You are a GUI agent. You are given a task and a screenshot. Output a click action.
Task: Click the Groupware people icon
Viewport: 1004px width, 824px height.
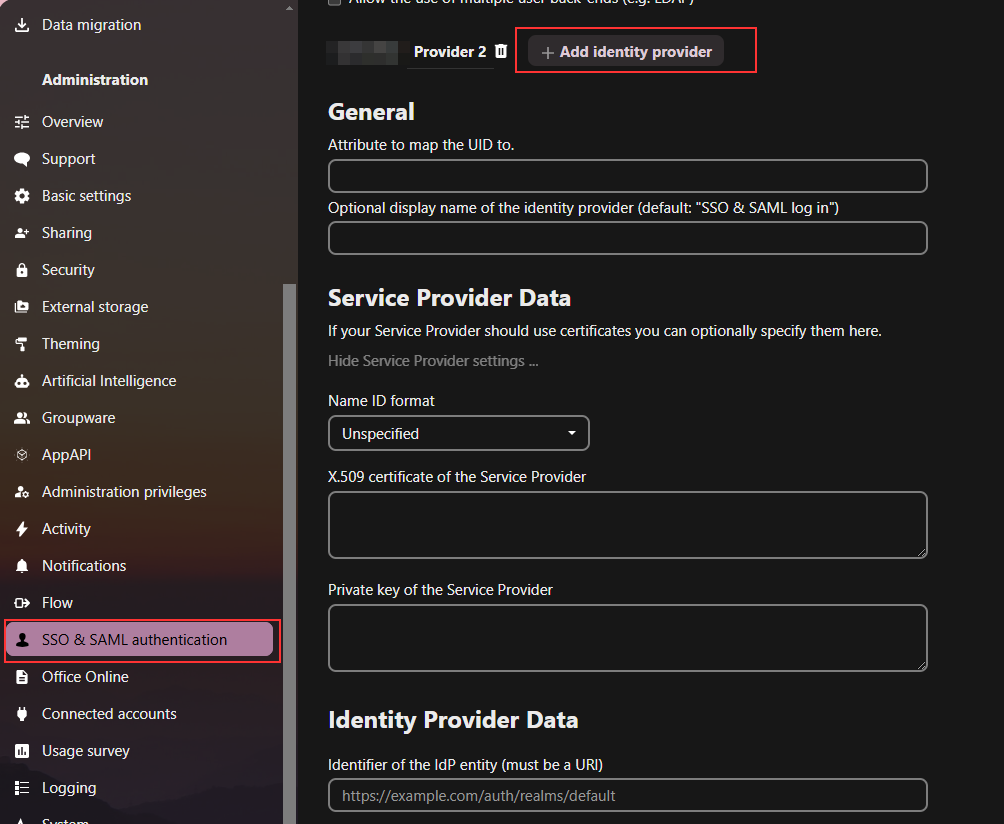click(22, 418)
